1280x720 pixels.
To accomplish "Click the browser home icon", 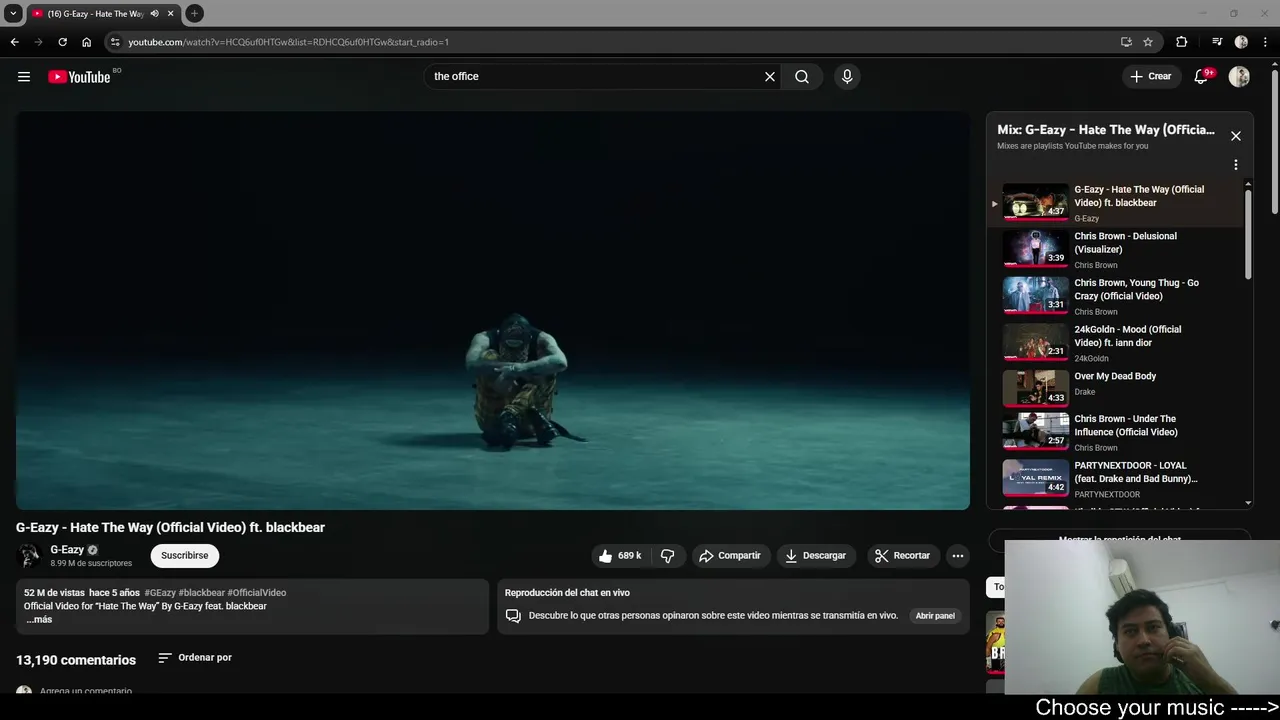I will [x=86, y=42].
